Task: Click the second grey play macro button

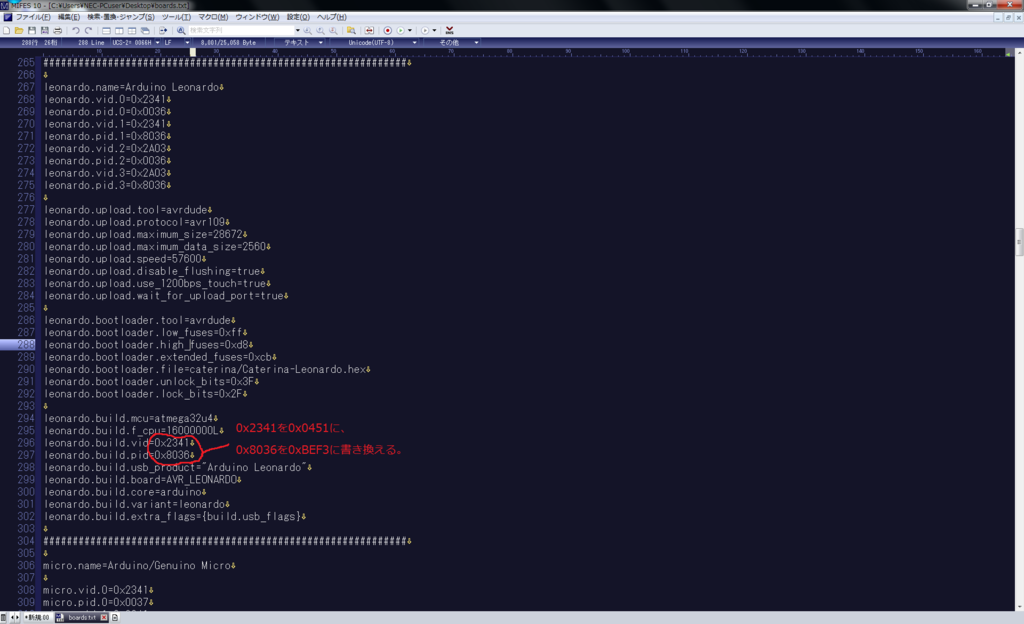Action: point(424,30)
